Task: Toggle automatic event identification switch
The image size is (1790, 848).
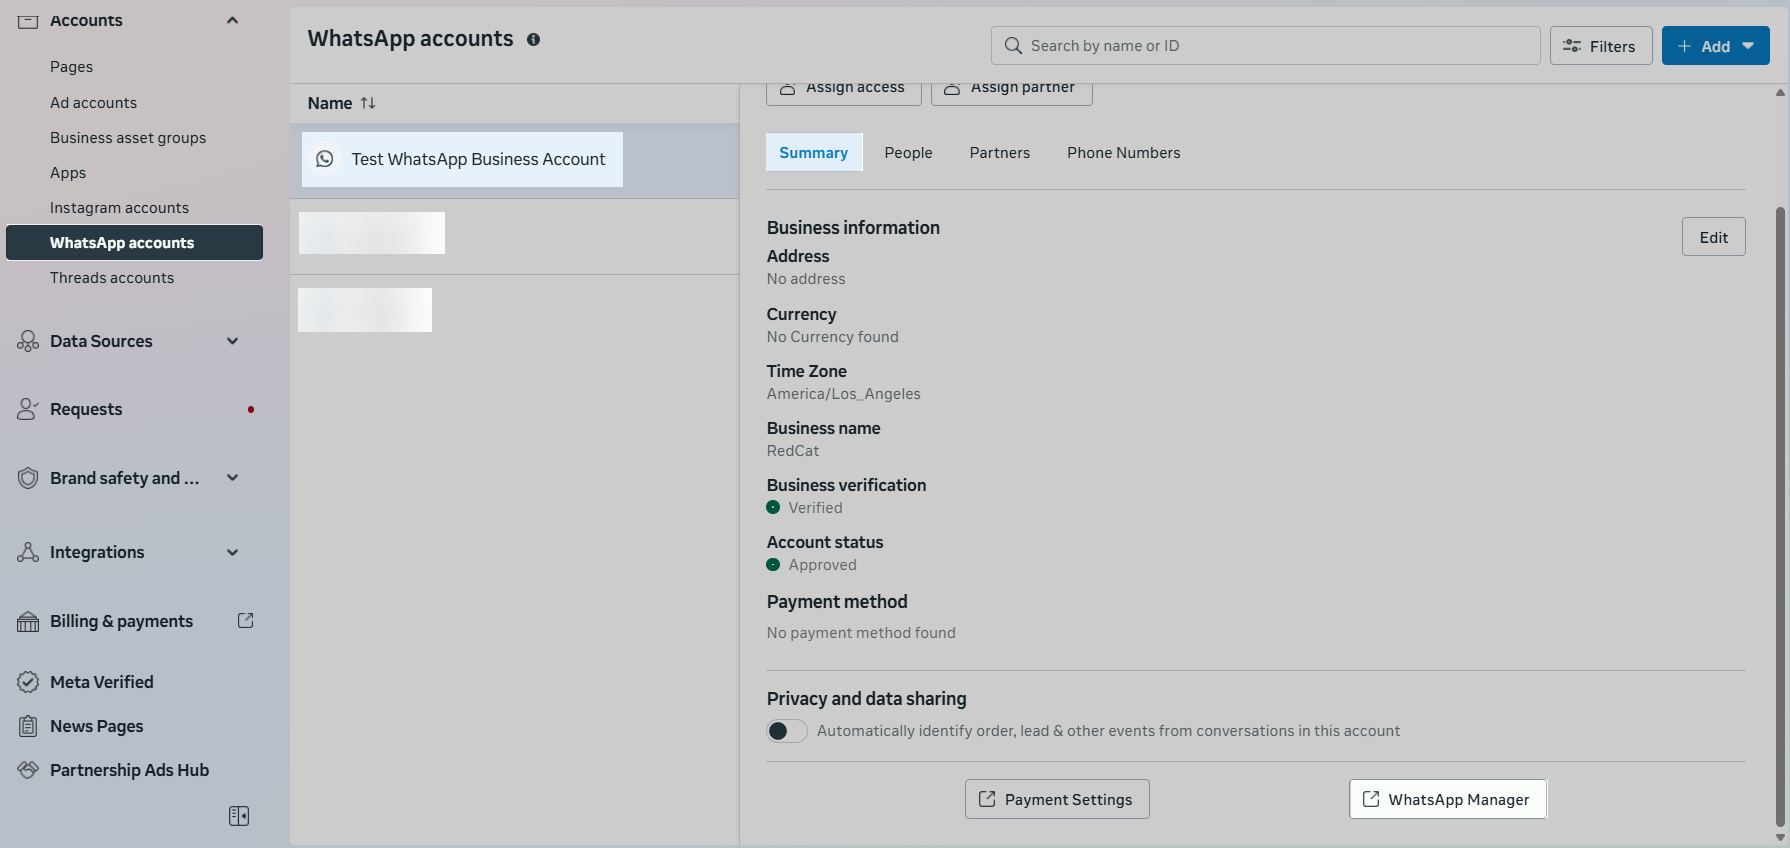Action: [x=787, y=731]
